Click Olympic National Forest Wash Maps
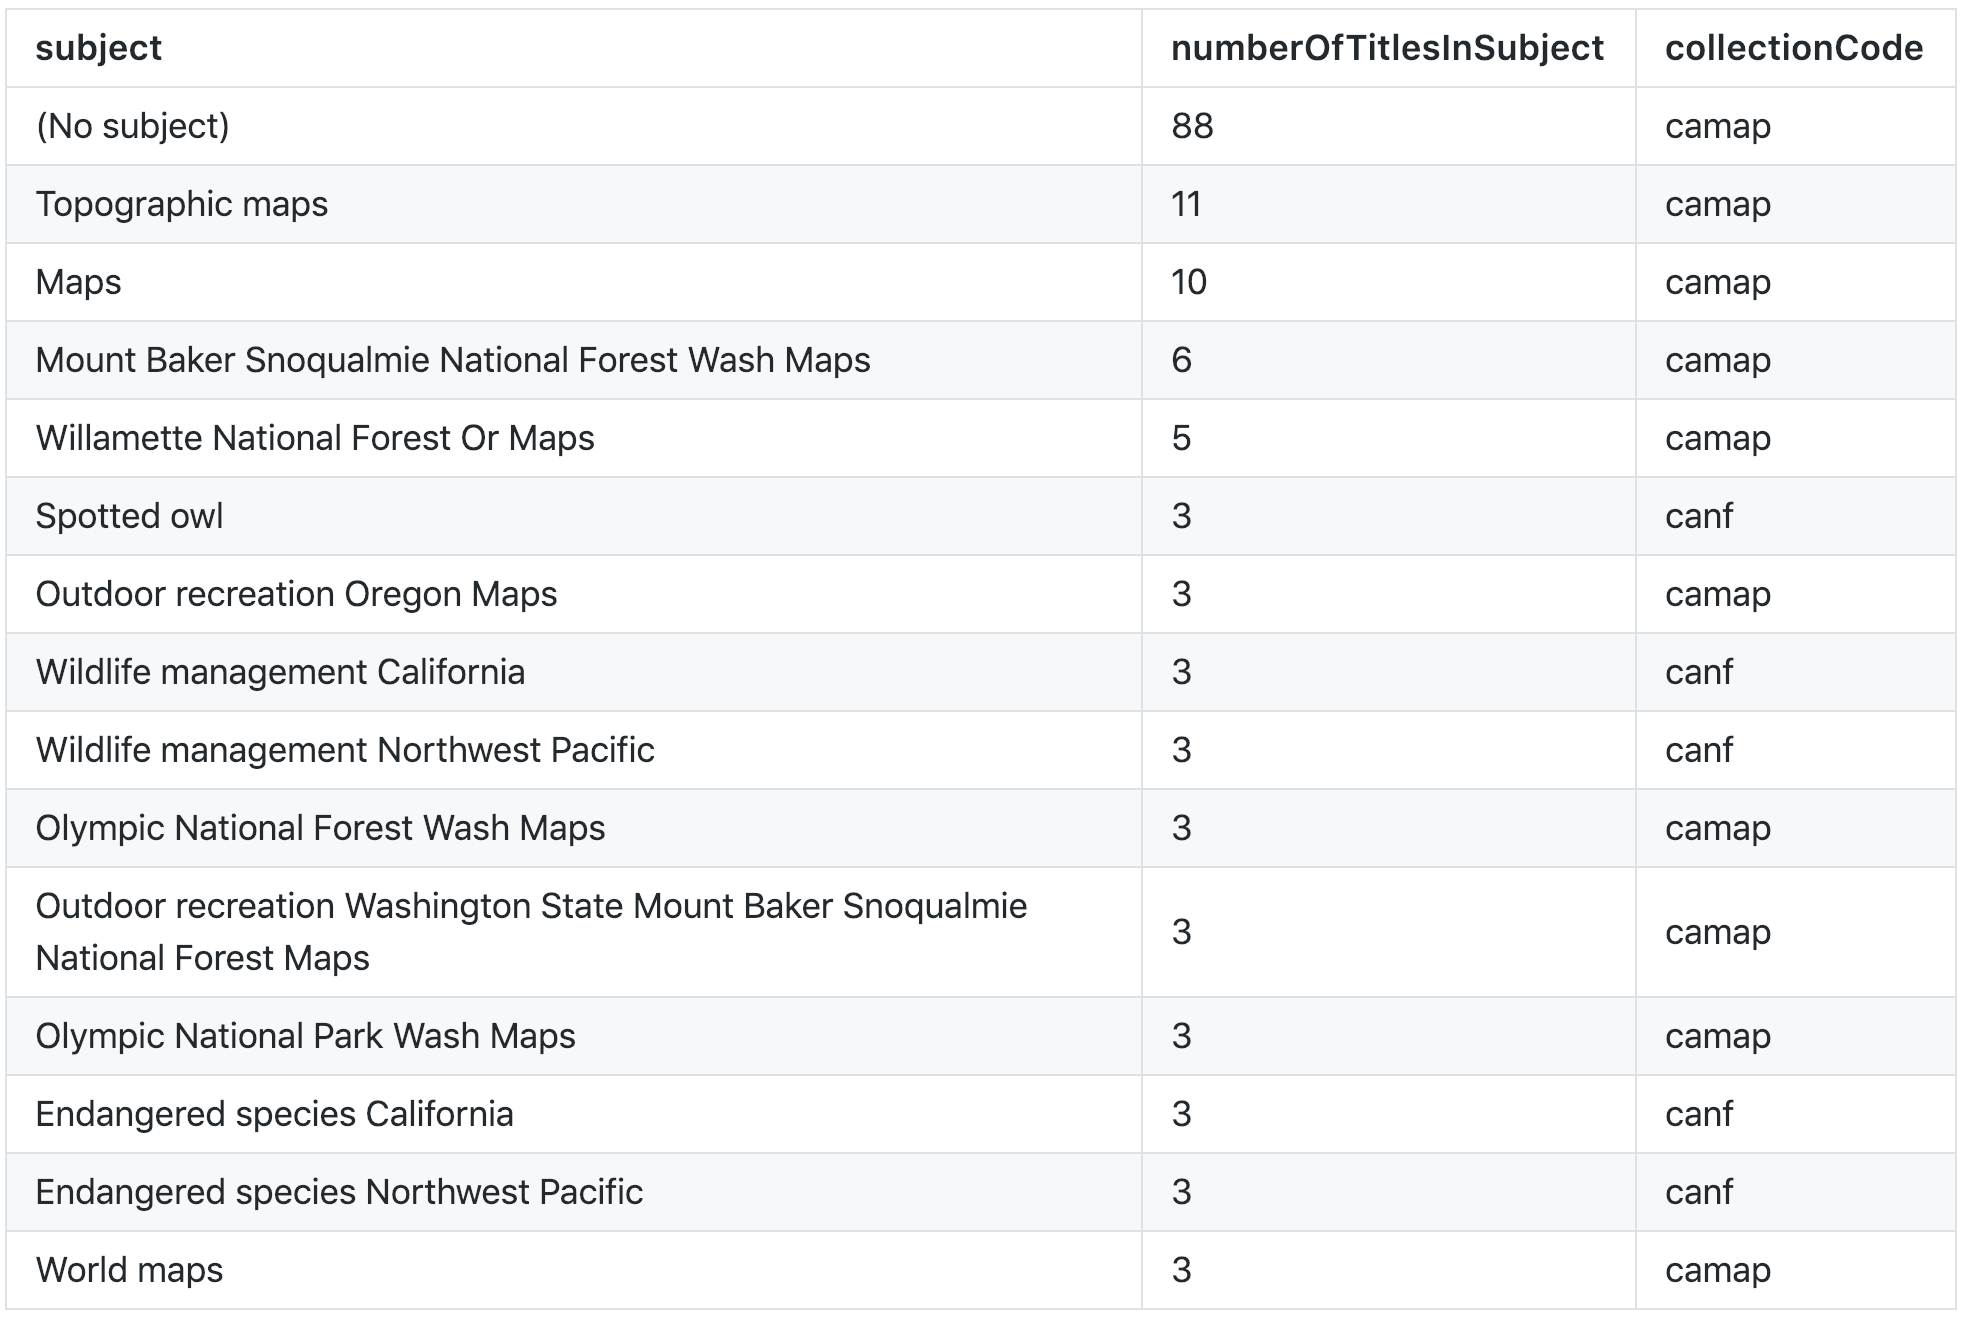Image resolution: width=1966 pixels, height=1321 pixels. click(320, 828)
